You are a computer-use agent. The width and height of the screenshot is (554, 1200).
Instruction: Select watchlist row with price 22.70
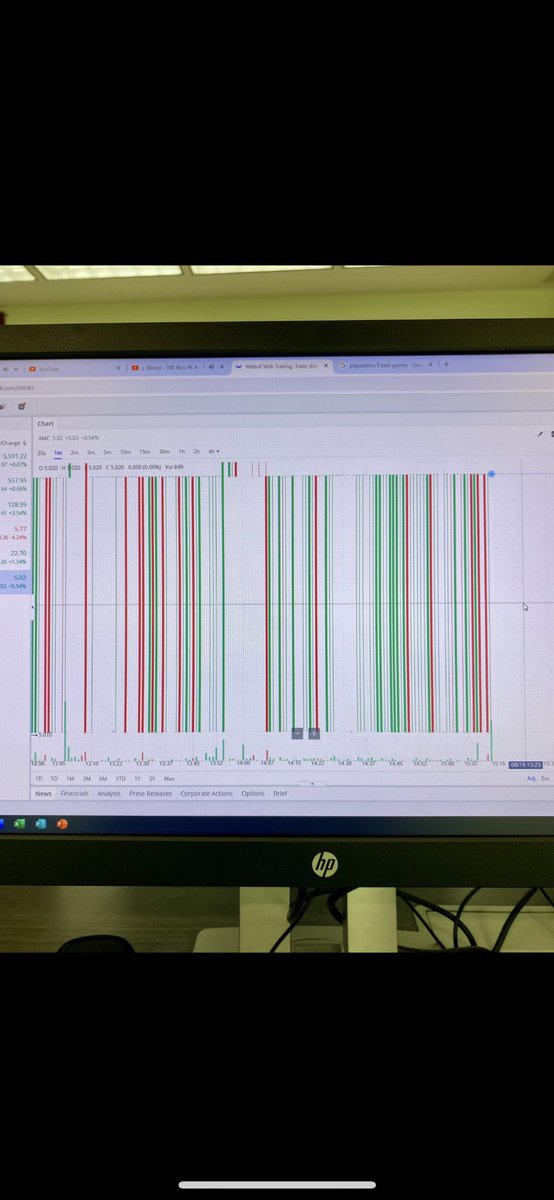tap(15, 556)
